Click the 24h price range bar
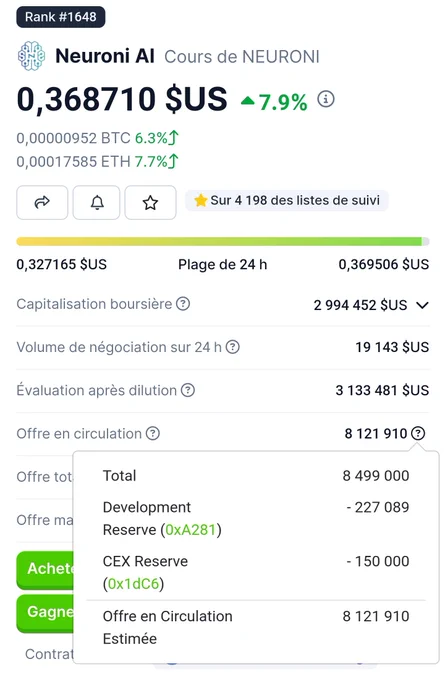This screenshot has height=680, width=445. (x=222, y=242)
